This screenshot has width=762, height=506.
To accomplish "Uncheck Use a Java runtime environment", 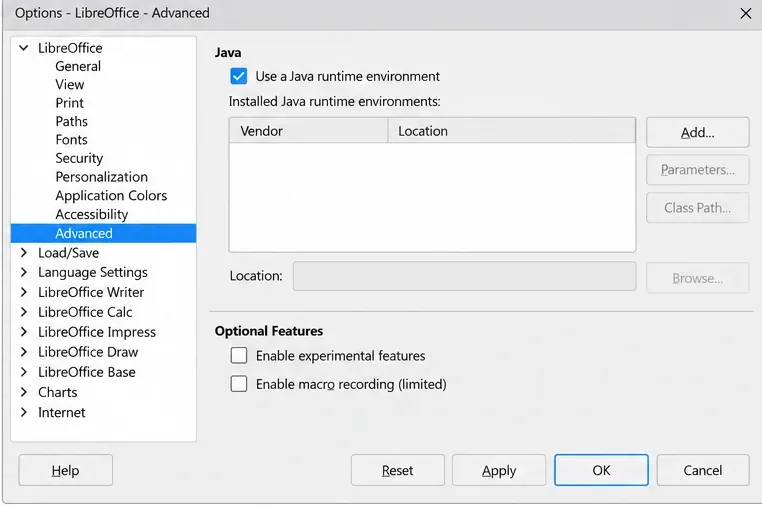I will [239, 76].
